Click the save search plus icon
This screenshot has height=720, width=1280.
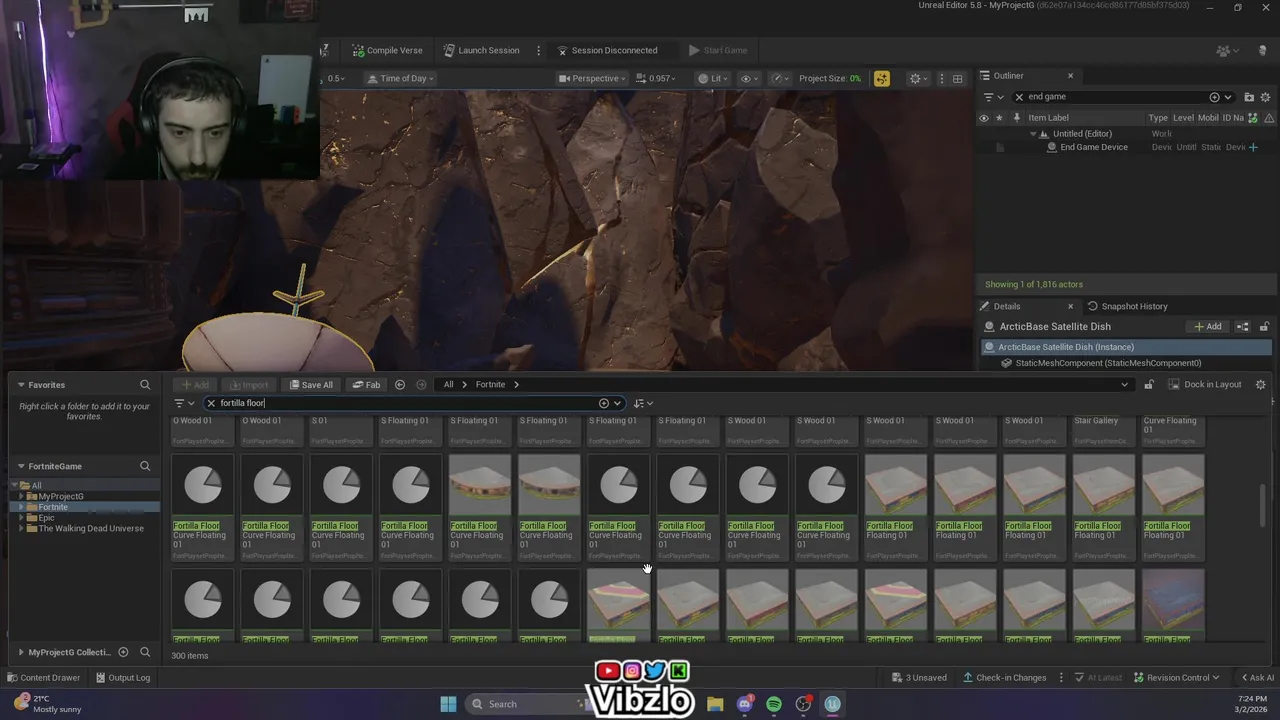pyautogui.click(x=604, y=403)
